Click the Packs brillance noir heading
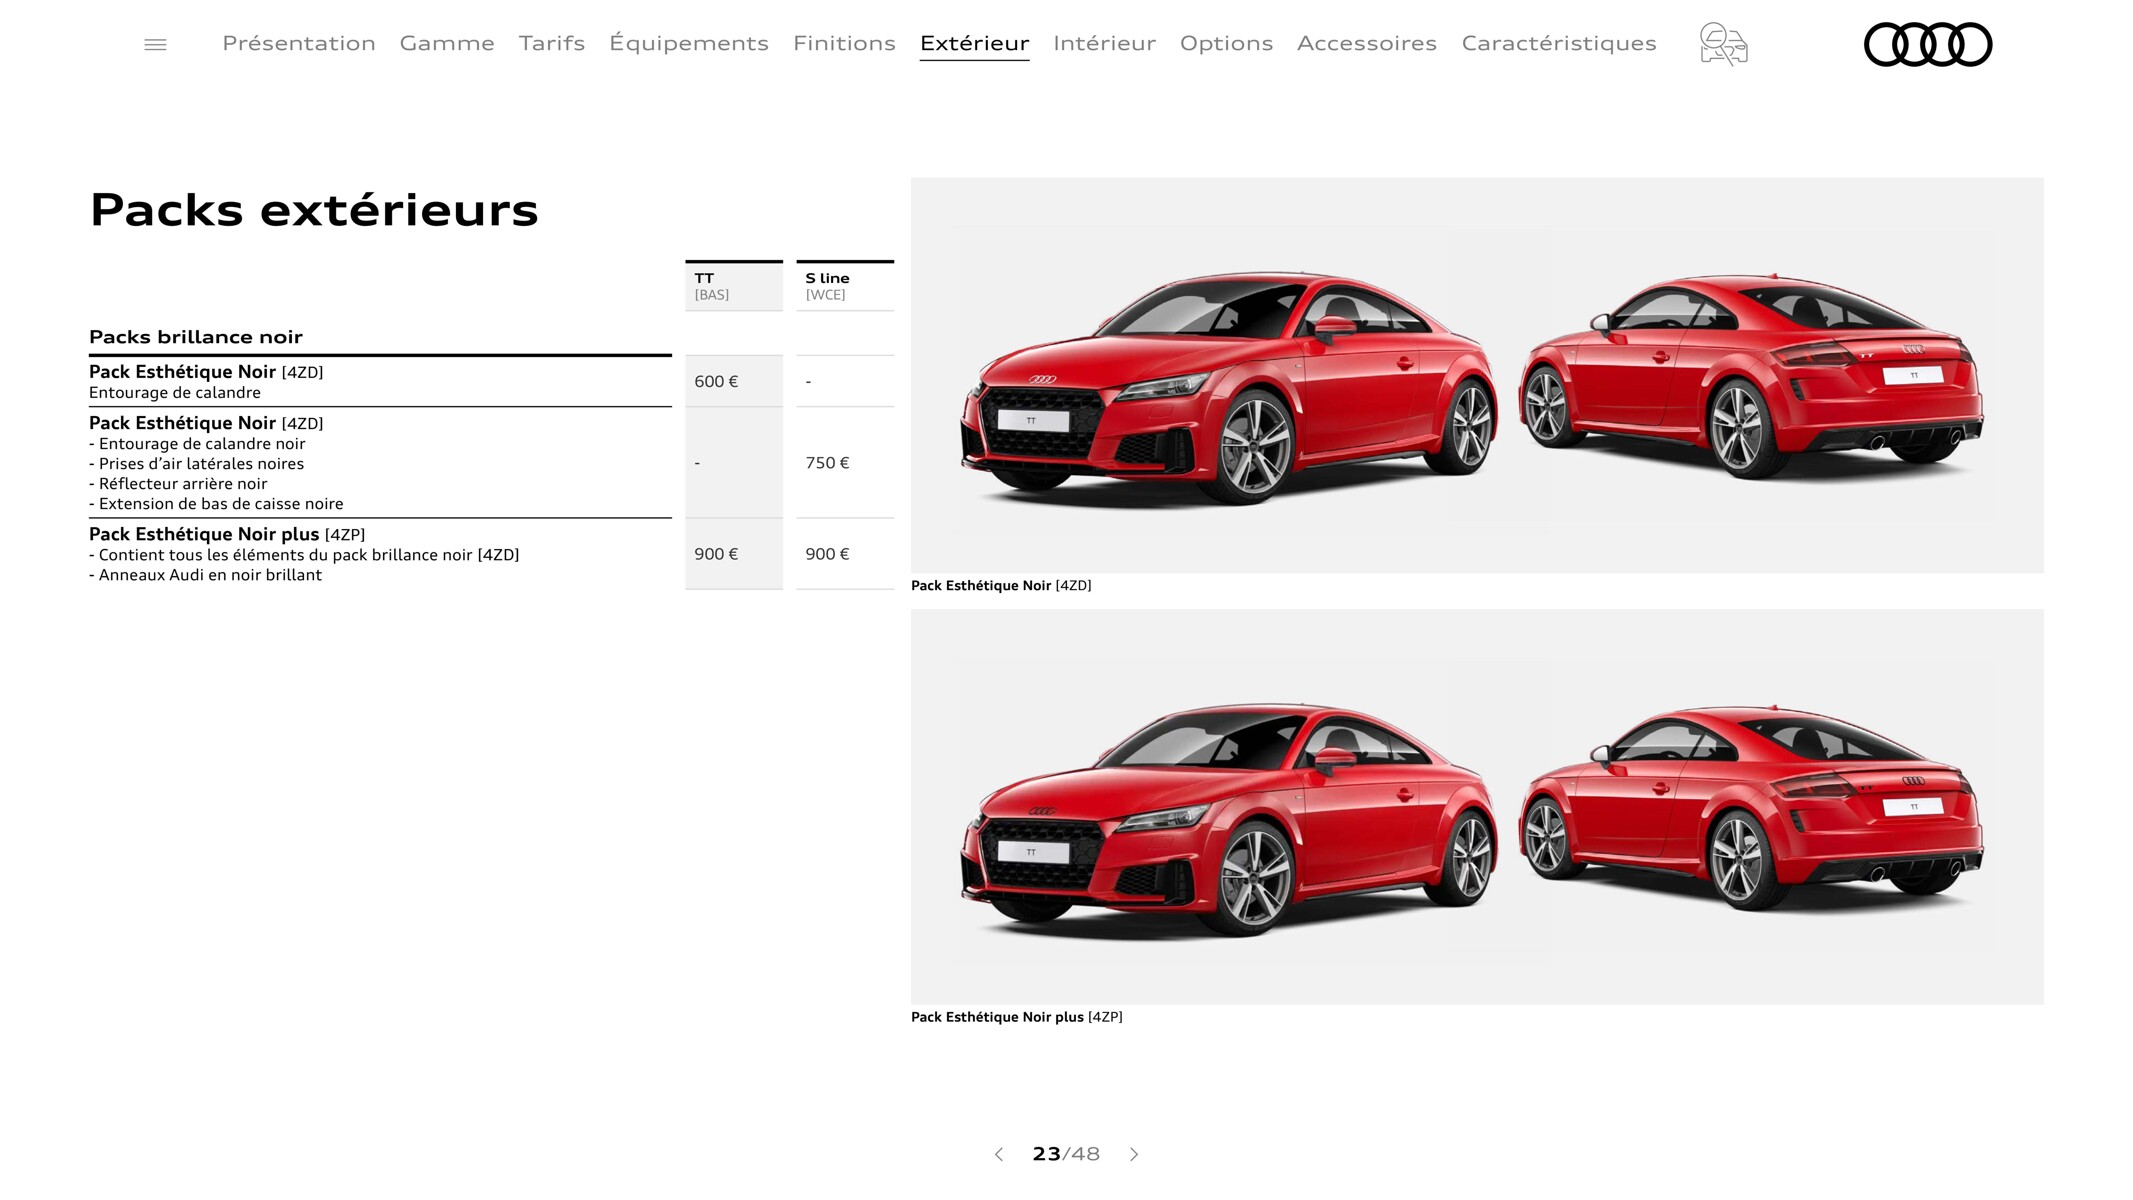Screen dimensions: 2133x1200 point(196,337)
